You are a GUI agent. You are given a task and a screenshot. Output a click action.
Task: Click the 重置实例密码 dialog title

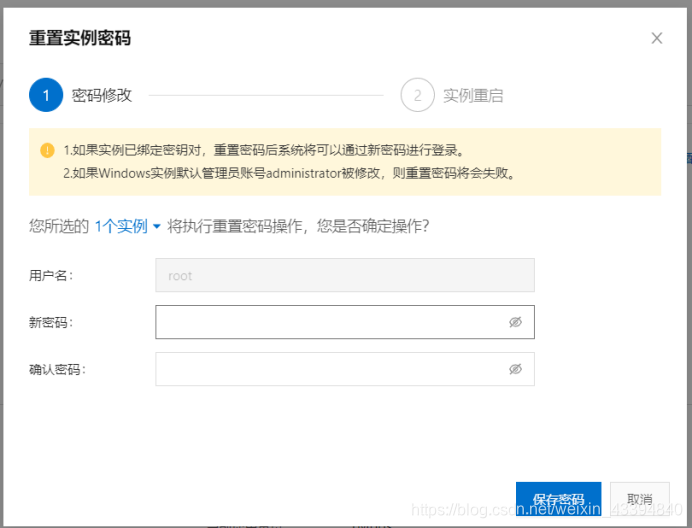(80, 38)
